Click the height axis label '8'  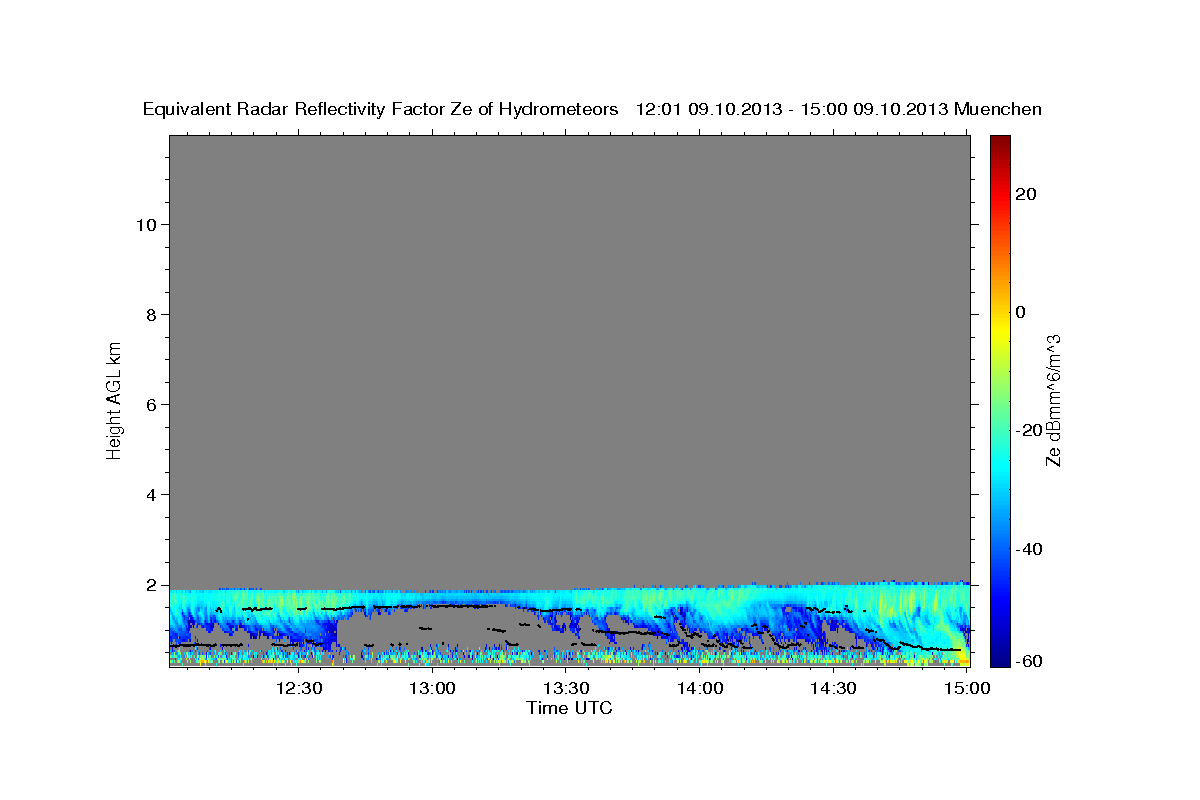150,315
